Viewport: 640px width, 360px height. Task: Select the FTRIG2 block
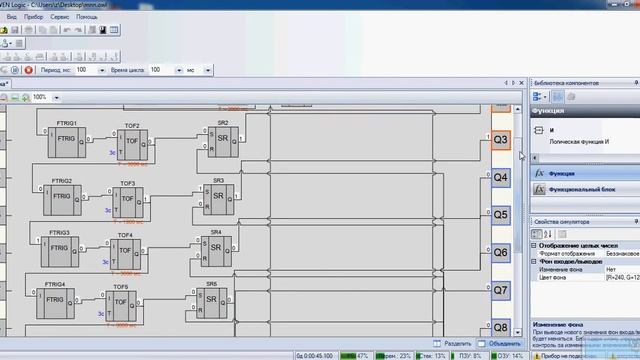click(x=62, y=200)
